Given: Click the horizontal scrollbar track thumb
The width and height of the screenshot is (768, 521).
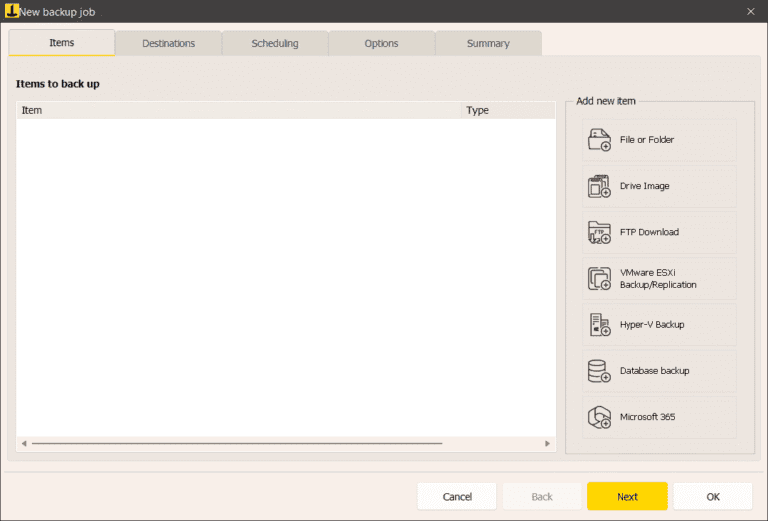Looking at the screenshot, I should 237,444.
